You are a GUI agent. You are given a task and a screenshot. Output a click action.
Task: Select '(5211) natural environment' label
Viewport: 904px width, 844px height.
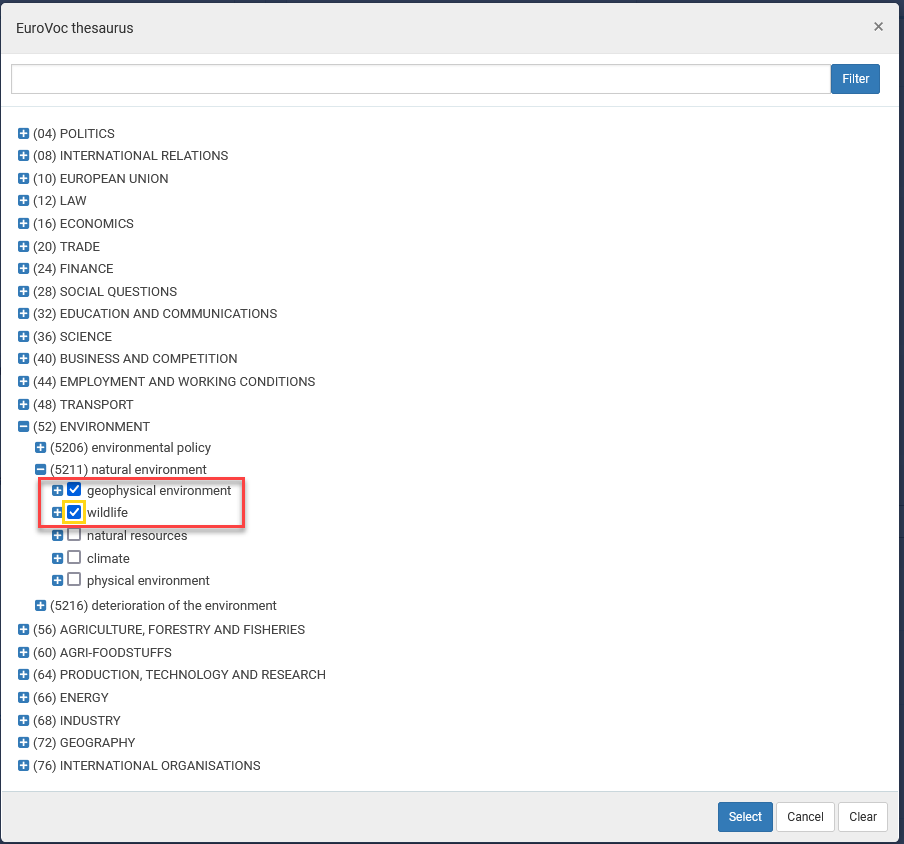(128, 469)
